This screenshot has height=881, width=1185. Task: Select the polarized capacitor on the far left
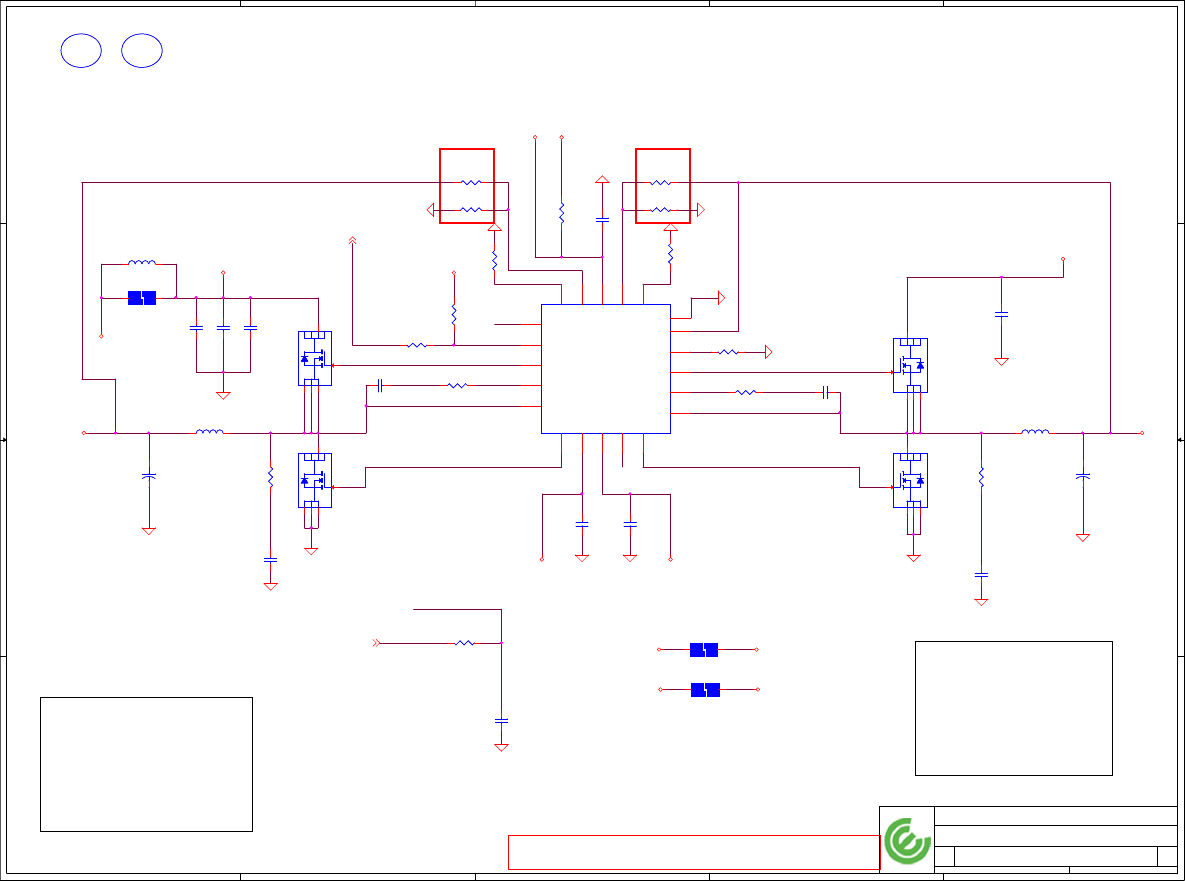(149, 476)
